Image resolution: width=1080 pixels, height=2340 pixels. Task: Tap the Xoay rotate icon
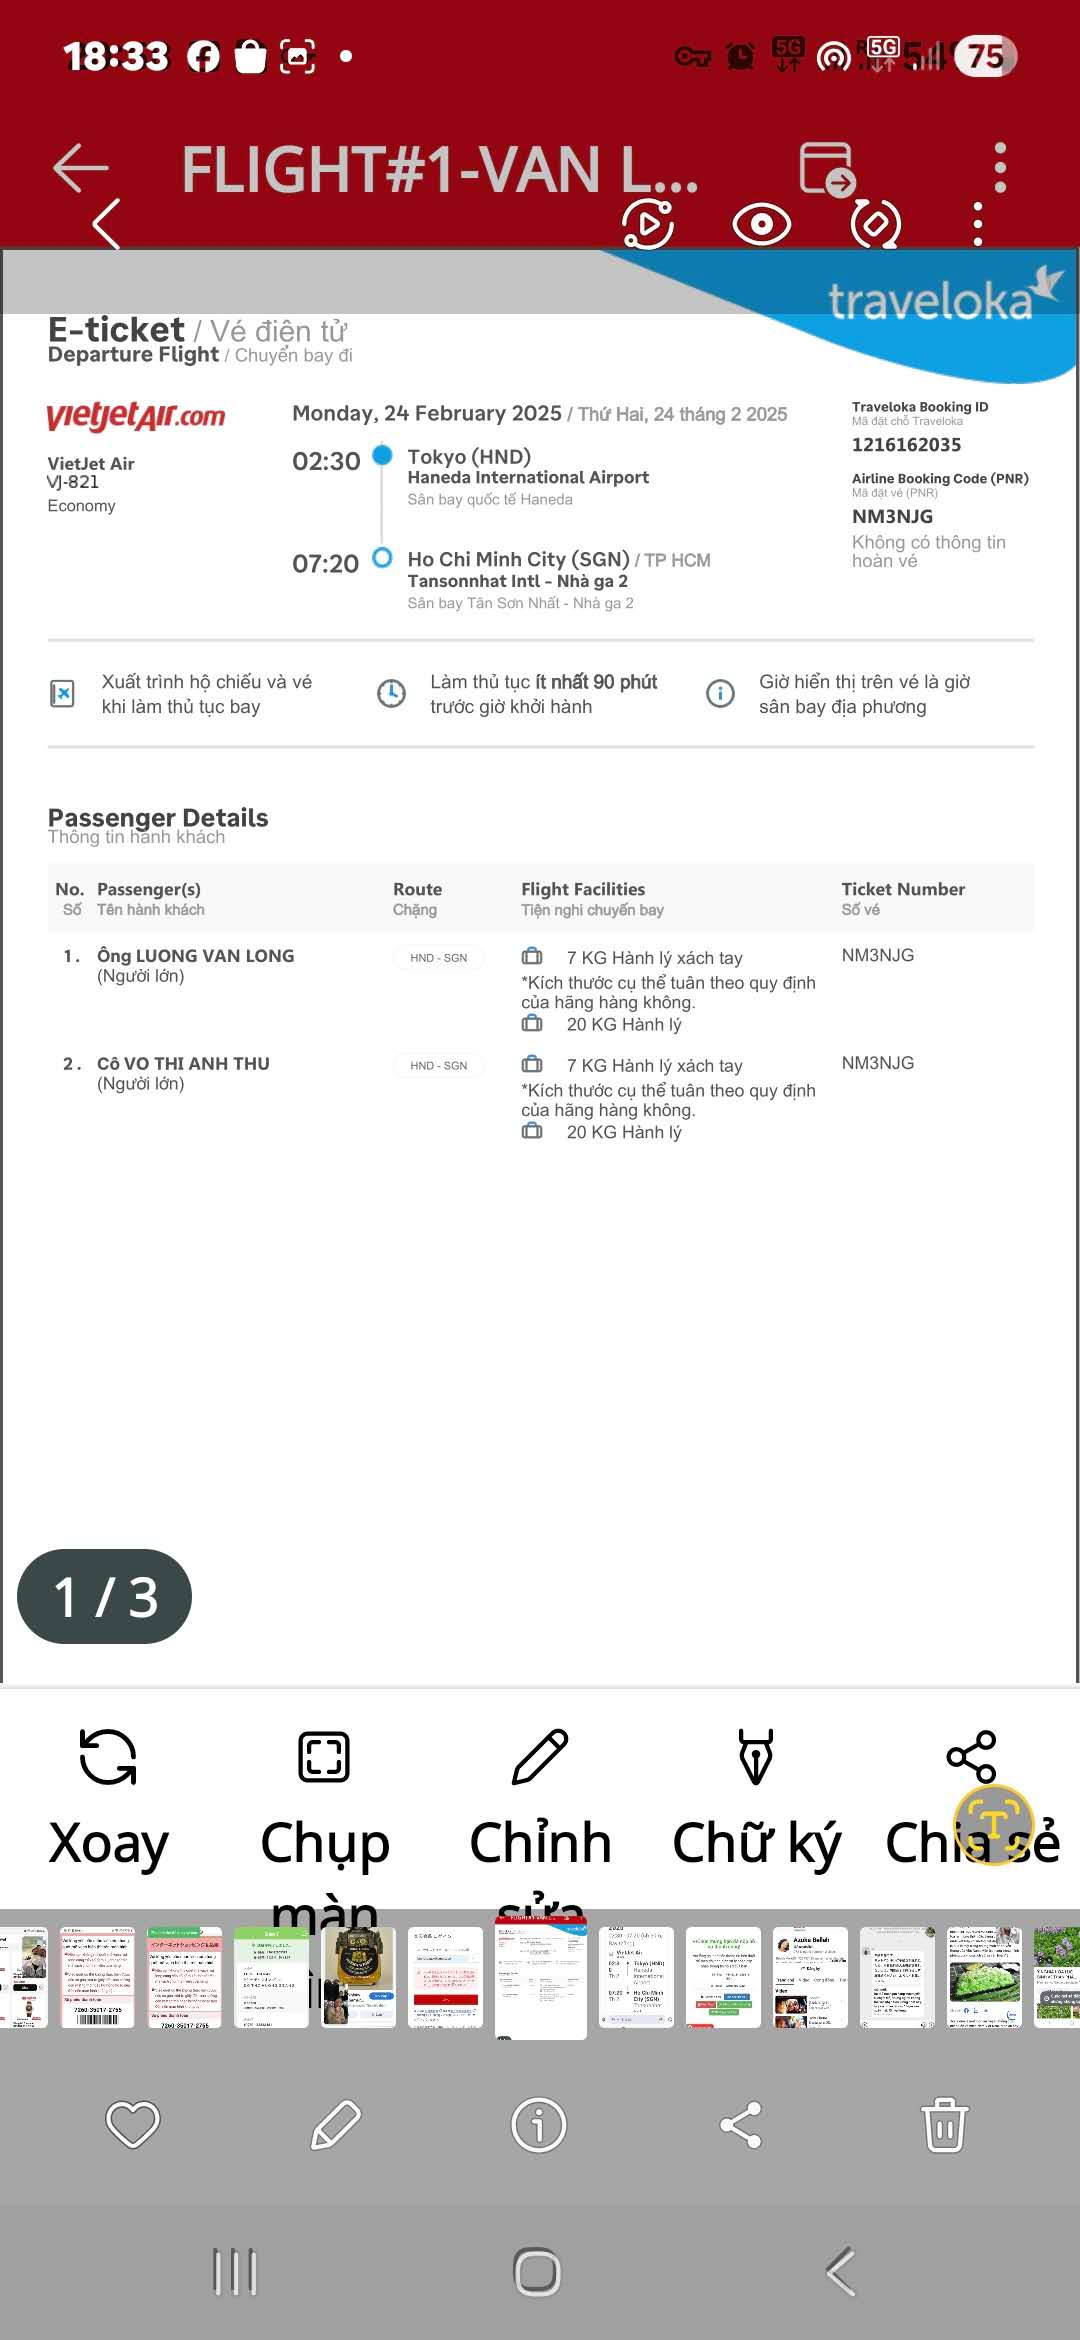(108, 1757)
